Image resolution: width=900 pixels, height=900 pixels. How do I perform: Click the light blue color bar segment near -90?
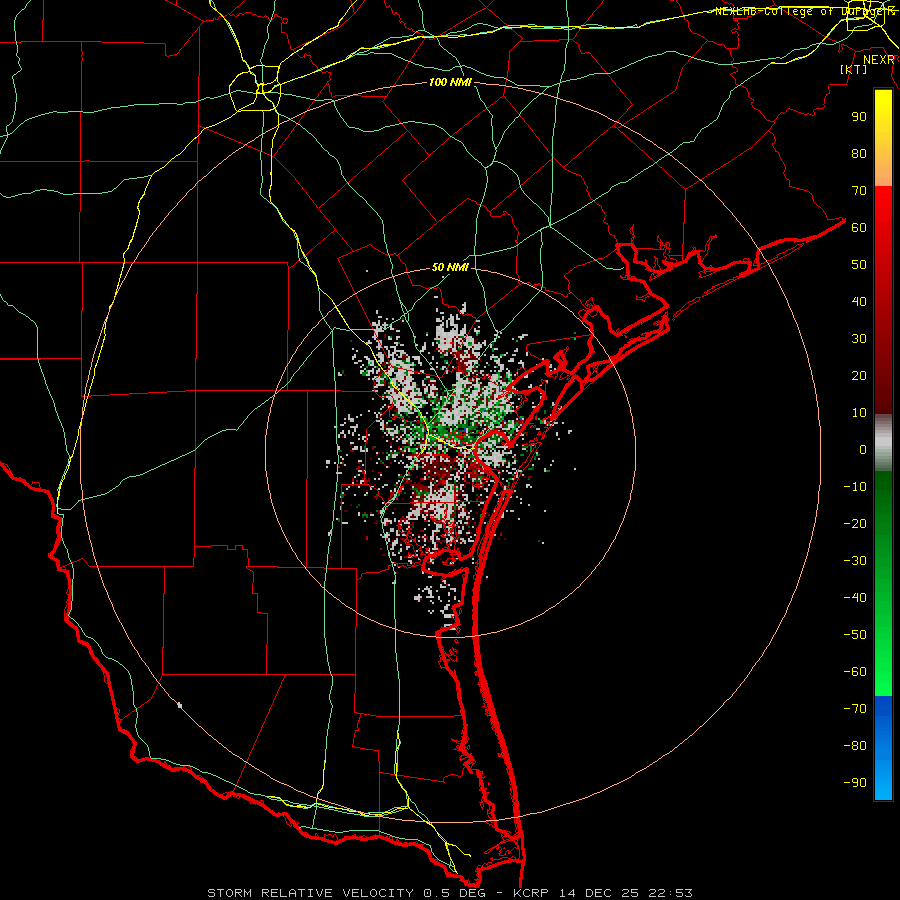click(x=883, y=783)
